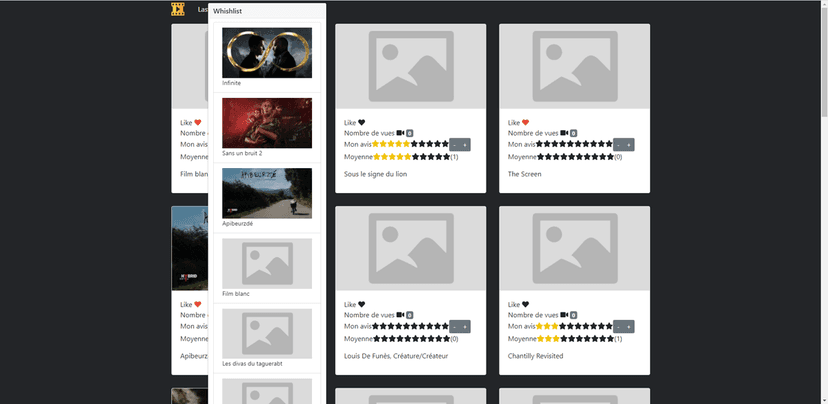Increase Mon avis on Chantilly Revisited
This screenshot has height=404, width=828.
628,326
